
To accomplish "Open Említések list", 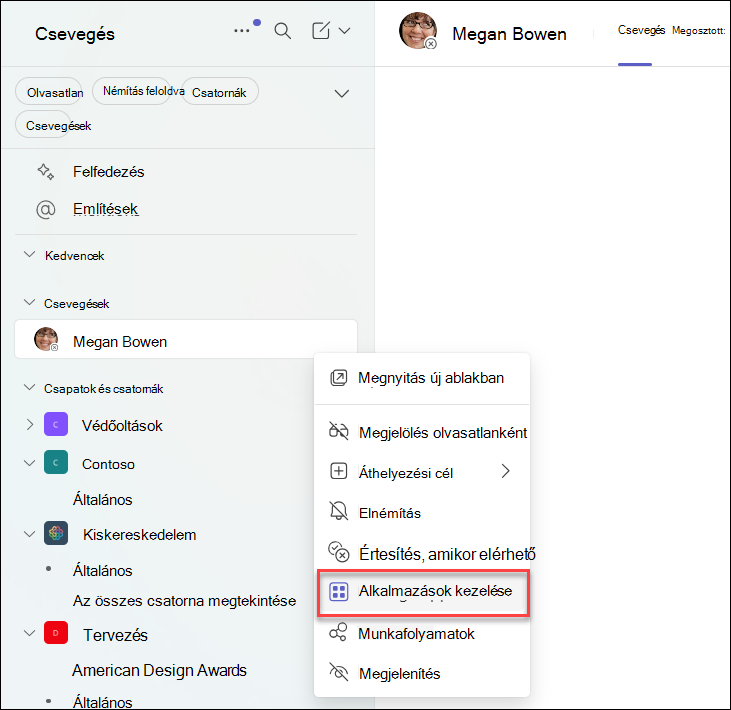I will click(x=105, y=209).
